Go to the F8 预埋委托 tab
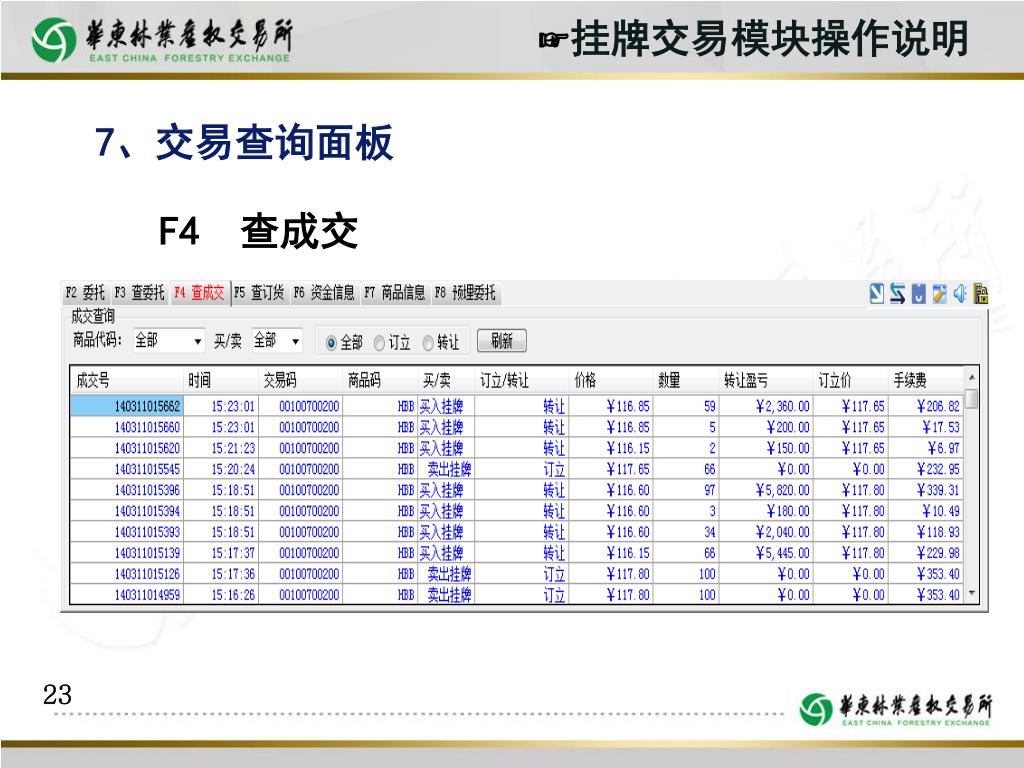 pos(465,293)
